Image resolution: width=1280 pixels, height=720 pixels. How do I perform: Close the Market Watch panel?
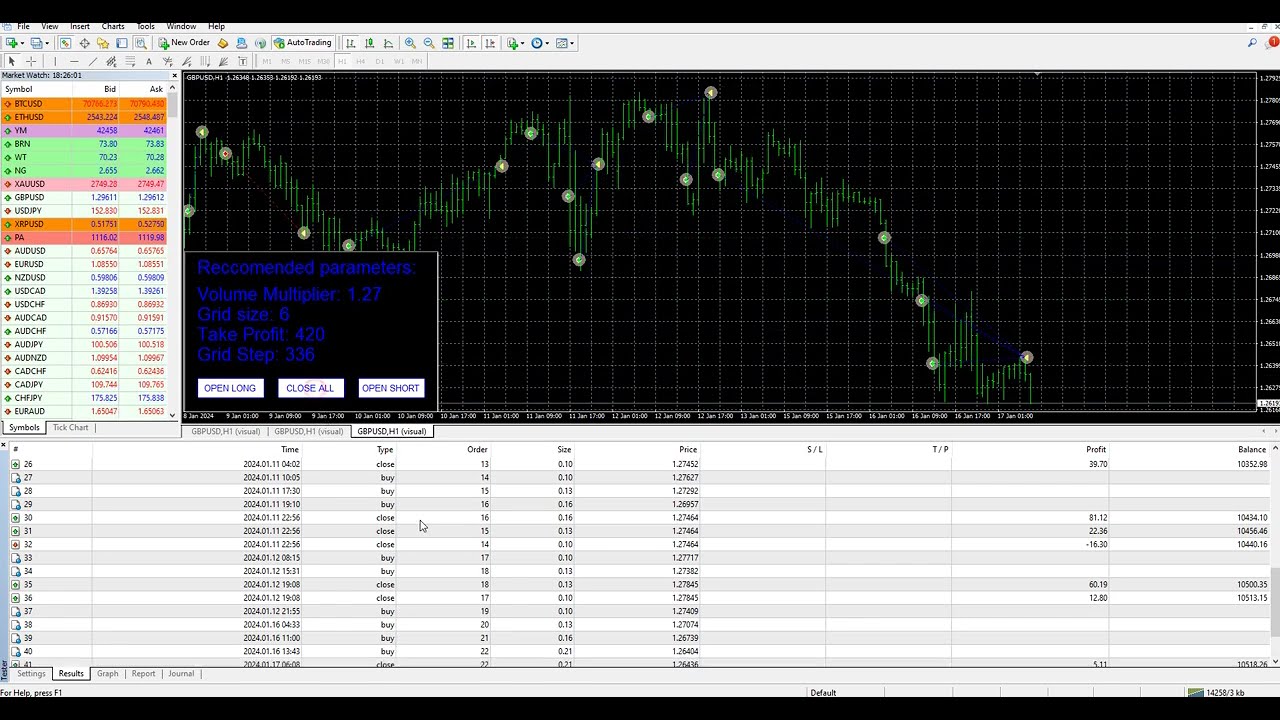pyautogui.click(x=174, y=76)
